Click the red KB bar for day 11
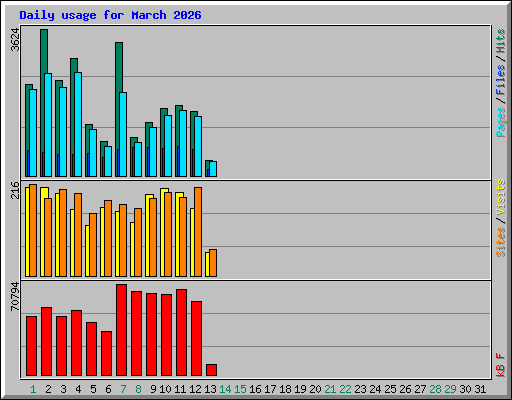The image size is (512, 400). 181,332
